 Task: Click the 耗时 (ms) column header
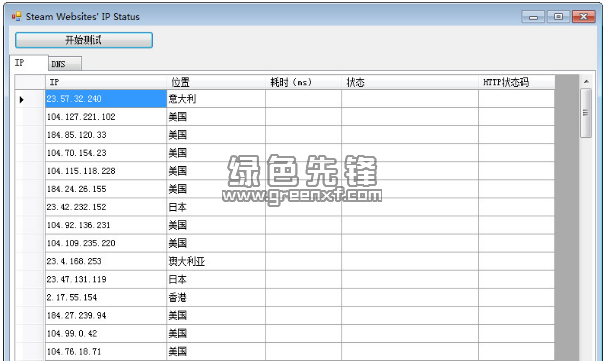coord(303,82)
